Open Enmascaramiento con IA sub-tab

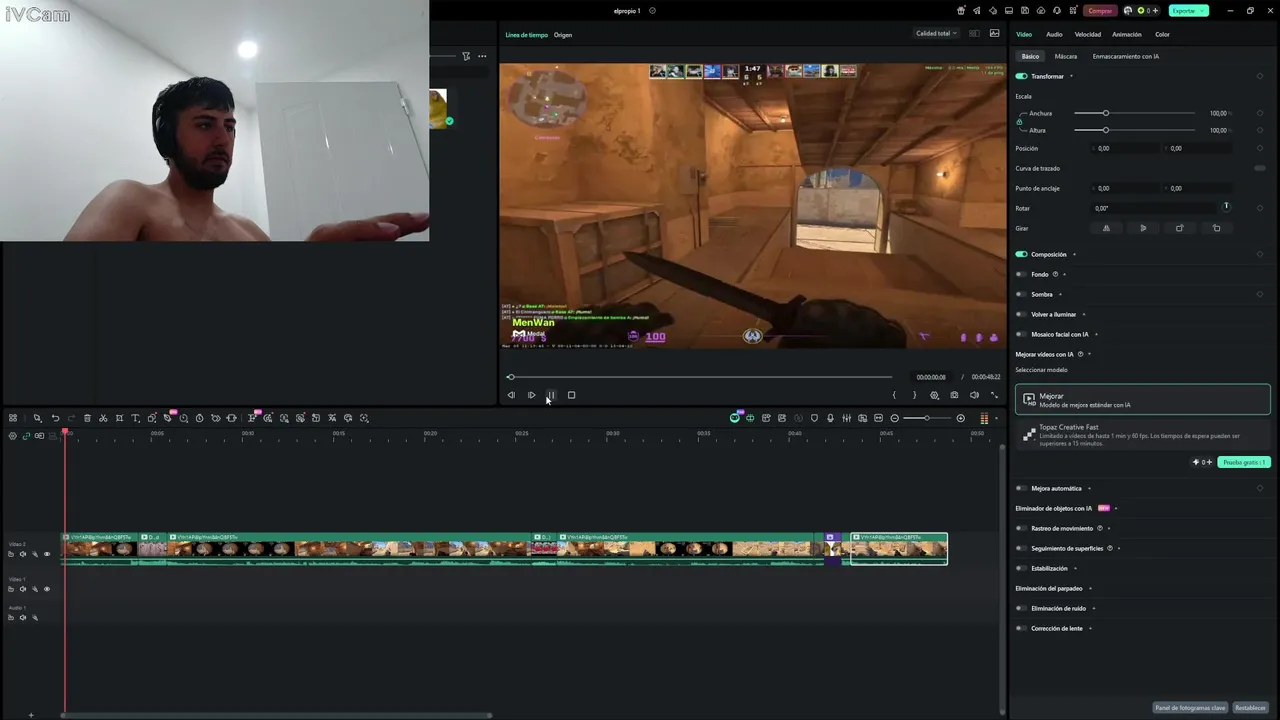tap(1126, 56)
